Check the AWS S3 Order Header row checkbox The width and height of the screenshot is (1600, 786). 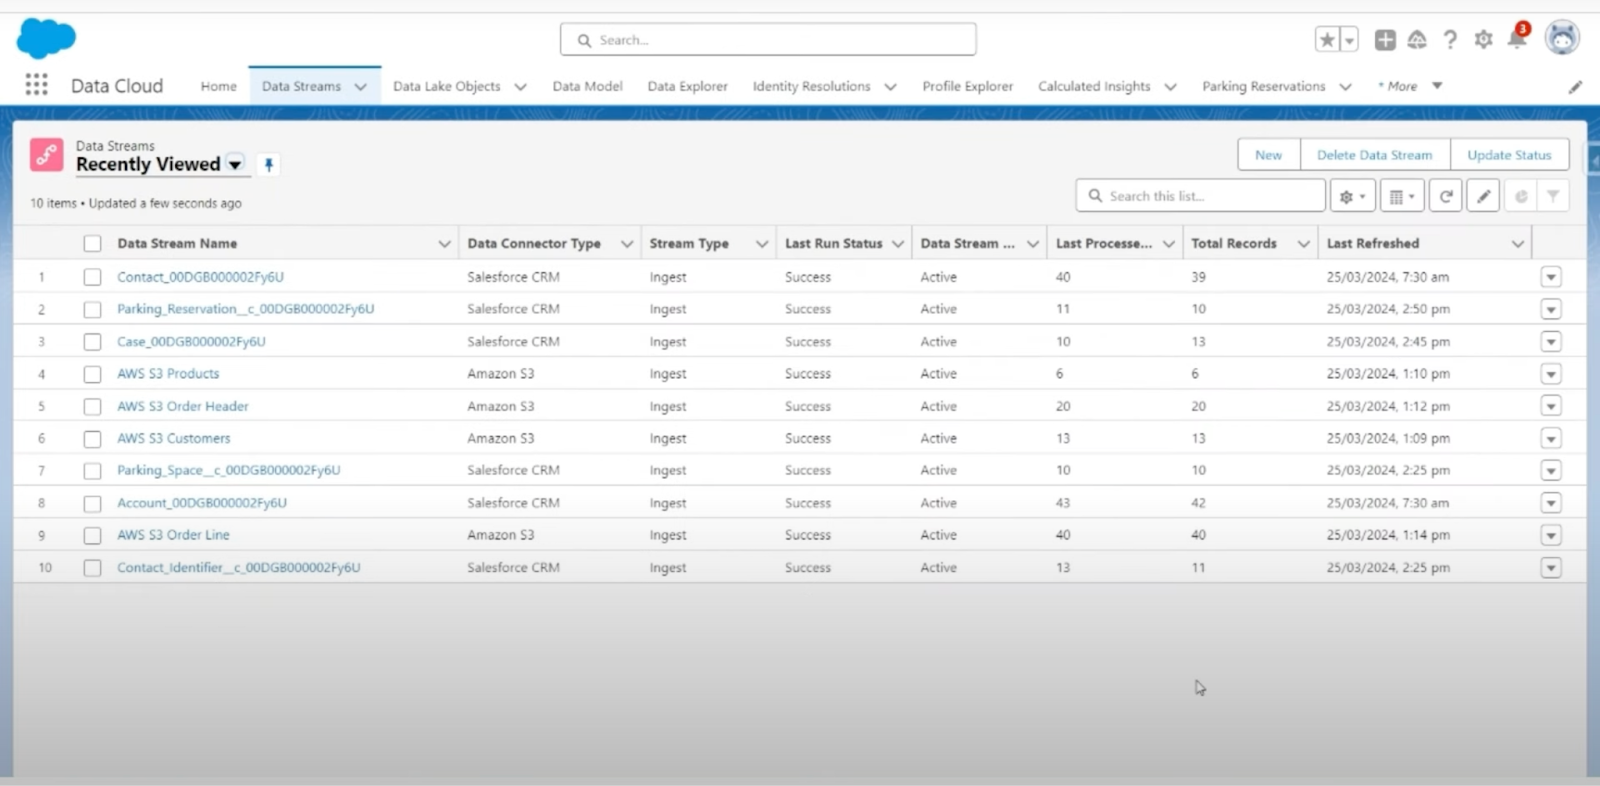(x=92, y=406)
